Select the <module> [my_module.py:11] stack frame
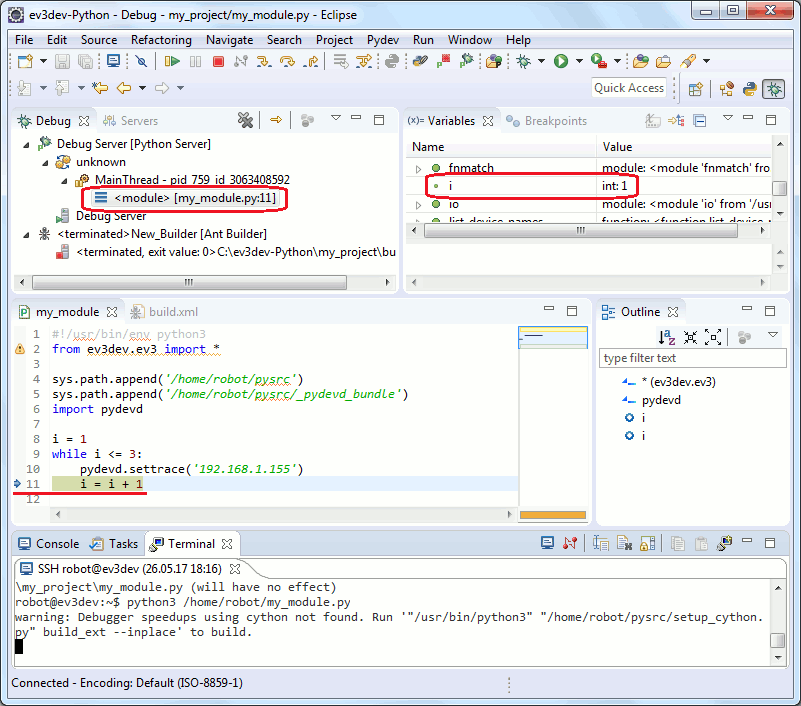The height and width of the screenshot is (706, 801). point(185,198)
